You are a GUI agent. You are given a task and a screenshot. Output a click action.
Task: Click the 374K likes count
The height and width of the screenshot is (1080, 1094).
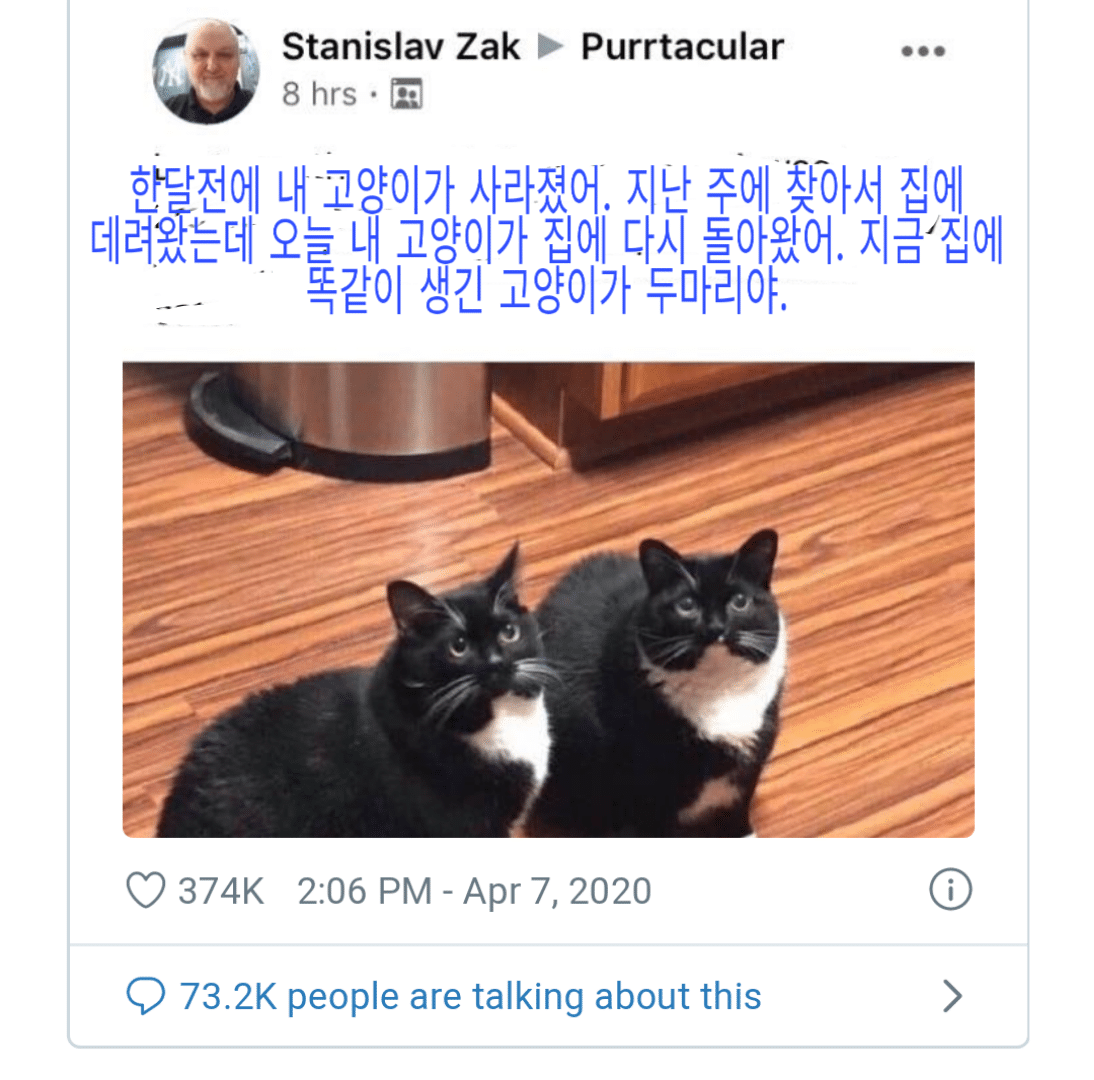(x=220, y=891)
